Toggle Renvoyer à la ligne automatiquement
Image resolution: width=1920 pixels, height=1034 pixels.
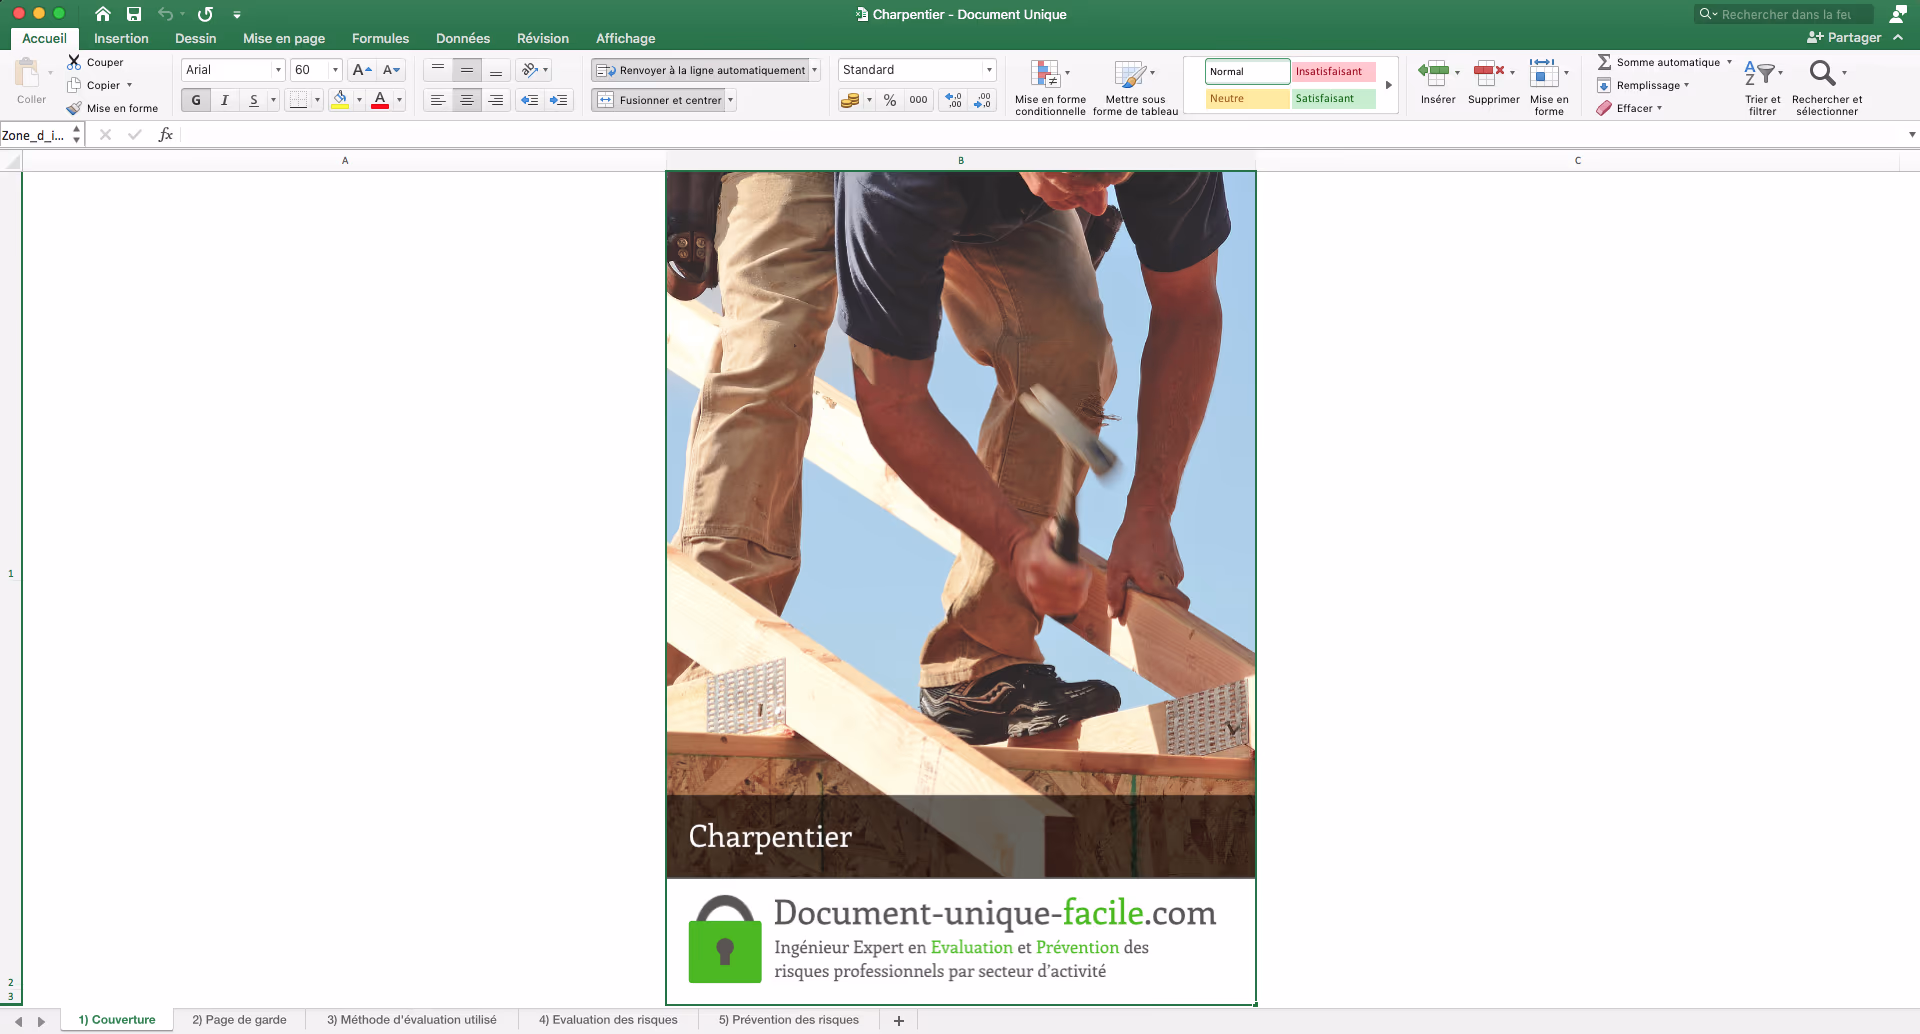[700, 70]
